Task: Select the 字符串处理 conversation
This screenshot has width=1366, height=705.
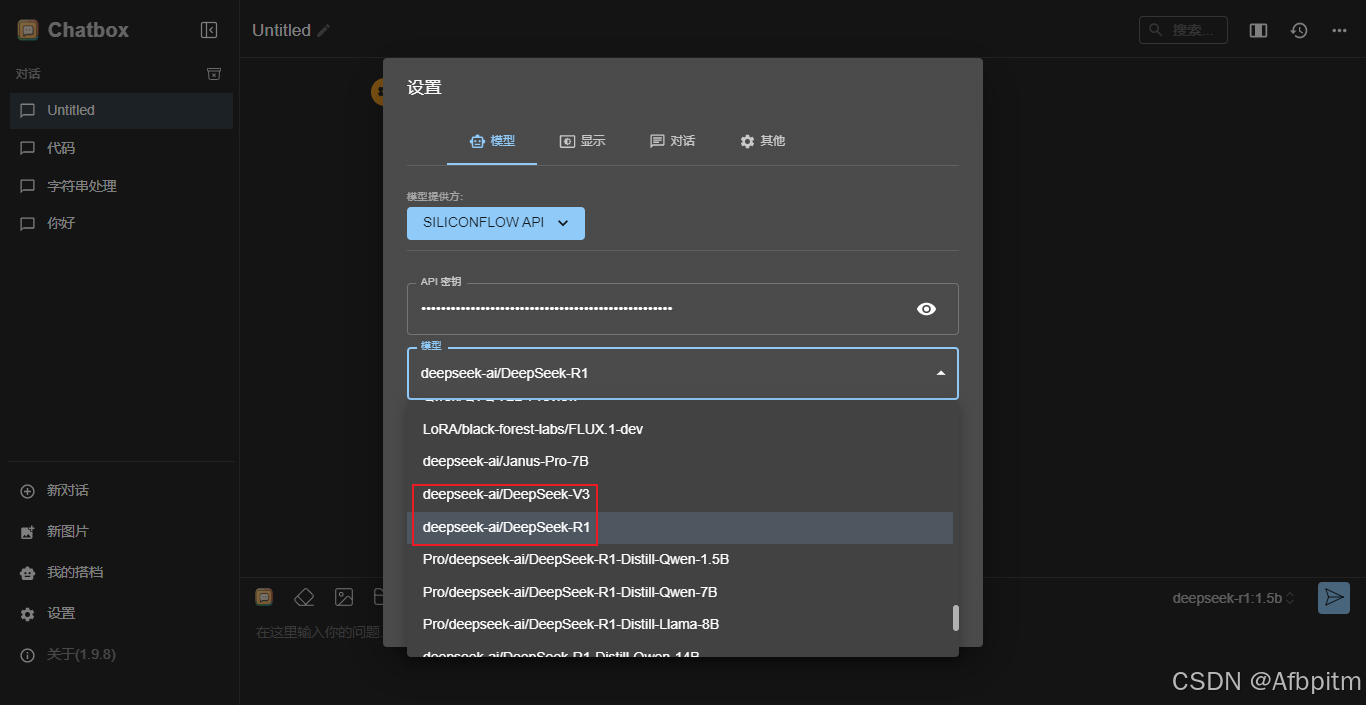Action: [121, 186]
